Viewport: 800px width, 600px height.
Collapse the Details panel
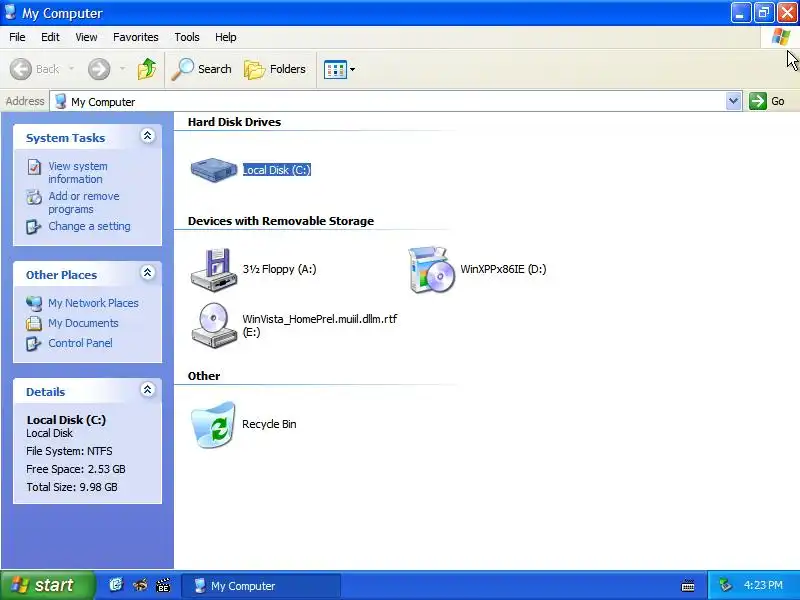[x=147, y=390]
